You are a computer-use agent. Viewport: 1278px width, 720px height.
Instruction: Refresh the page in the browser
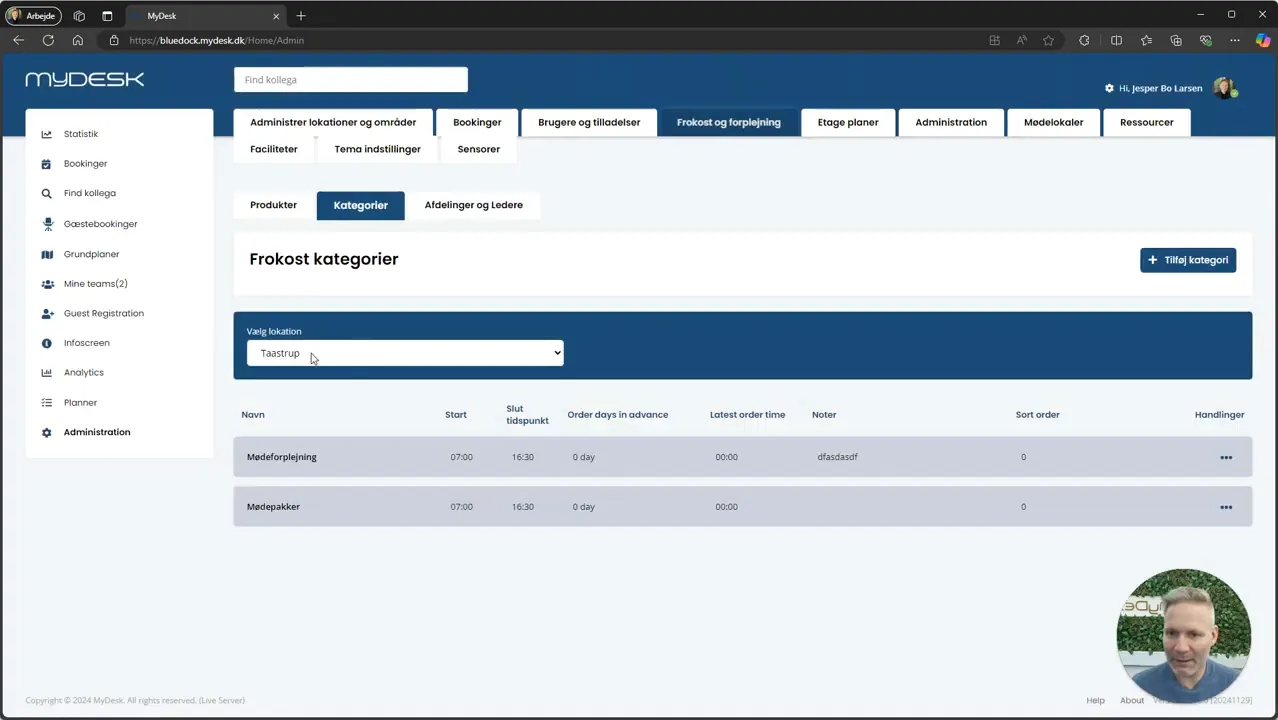pos(48,40)
